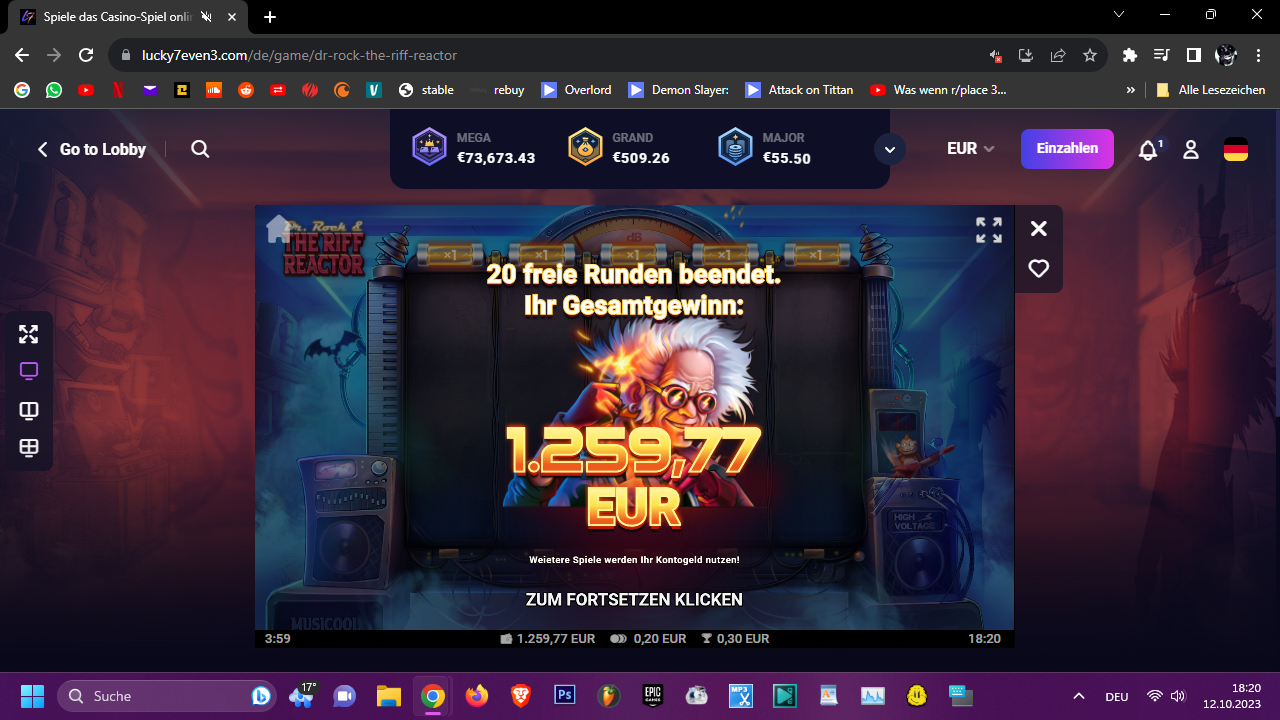Open the Chrome extensions puzzle icon
Screen dimensions: 1280x720
click(x=1130, y=55)
